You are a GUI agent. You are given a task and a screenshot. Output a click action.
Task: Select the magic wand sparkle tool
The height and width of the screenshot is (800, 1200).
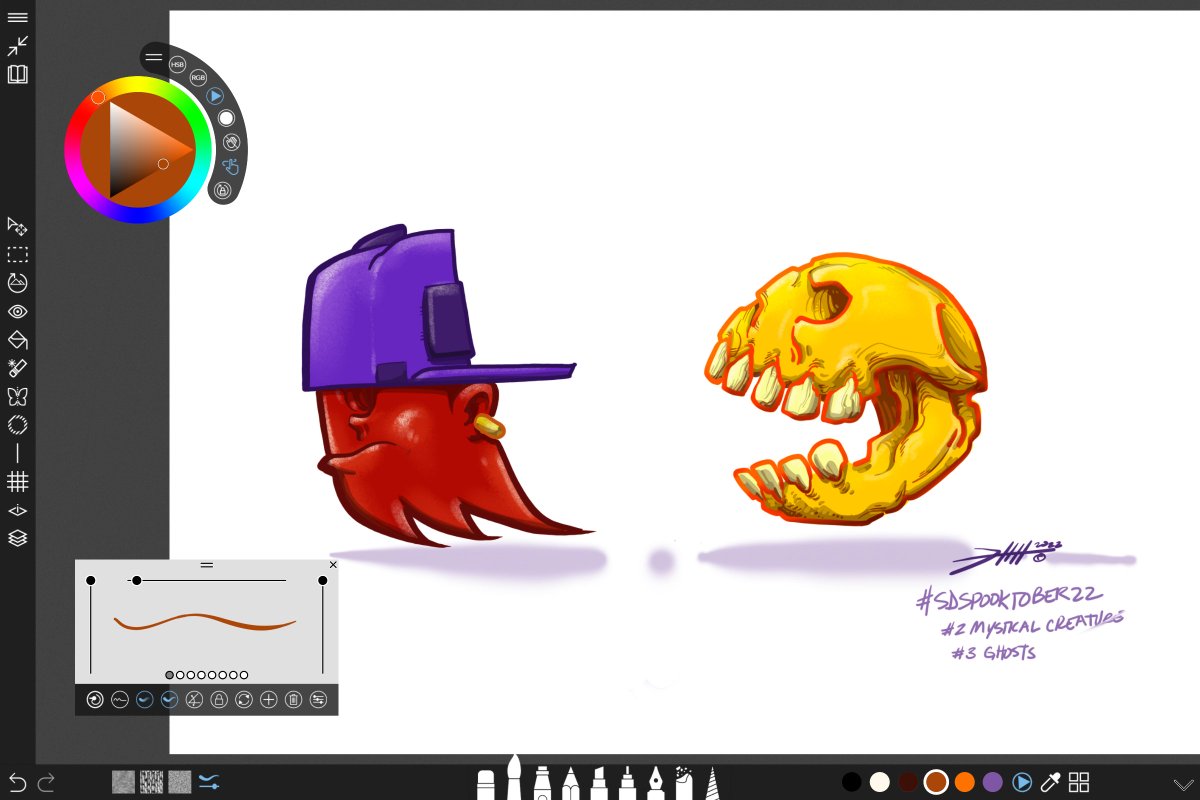tap(17, 368)
